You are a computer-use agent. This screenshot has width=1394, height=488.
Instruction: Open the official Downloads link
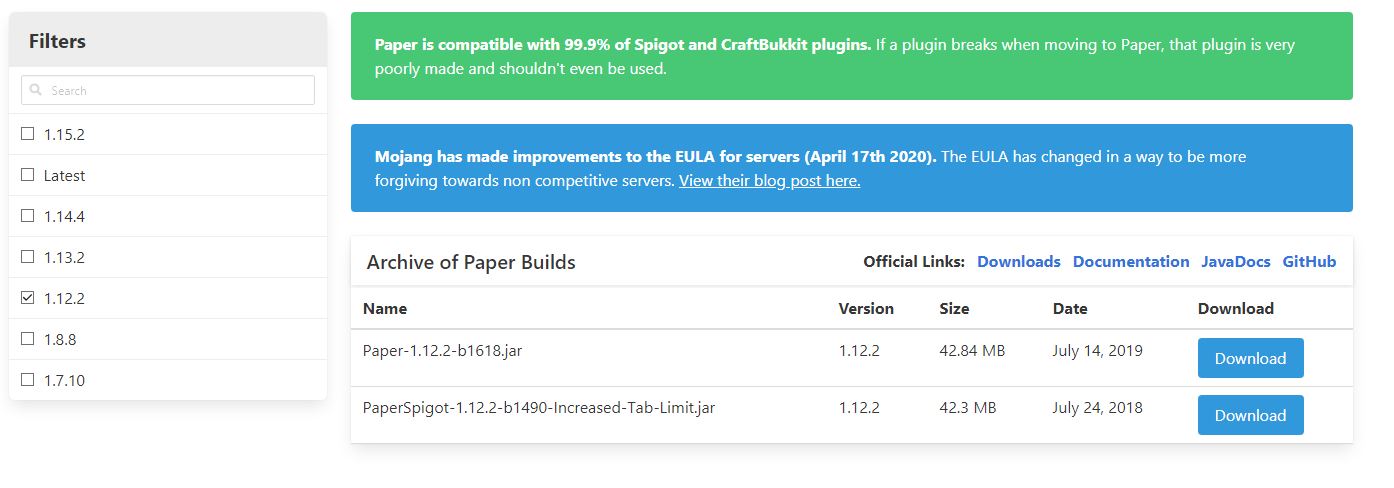pyautogui.click(x=1018, y=262)
